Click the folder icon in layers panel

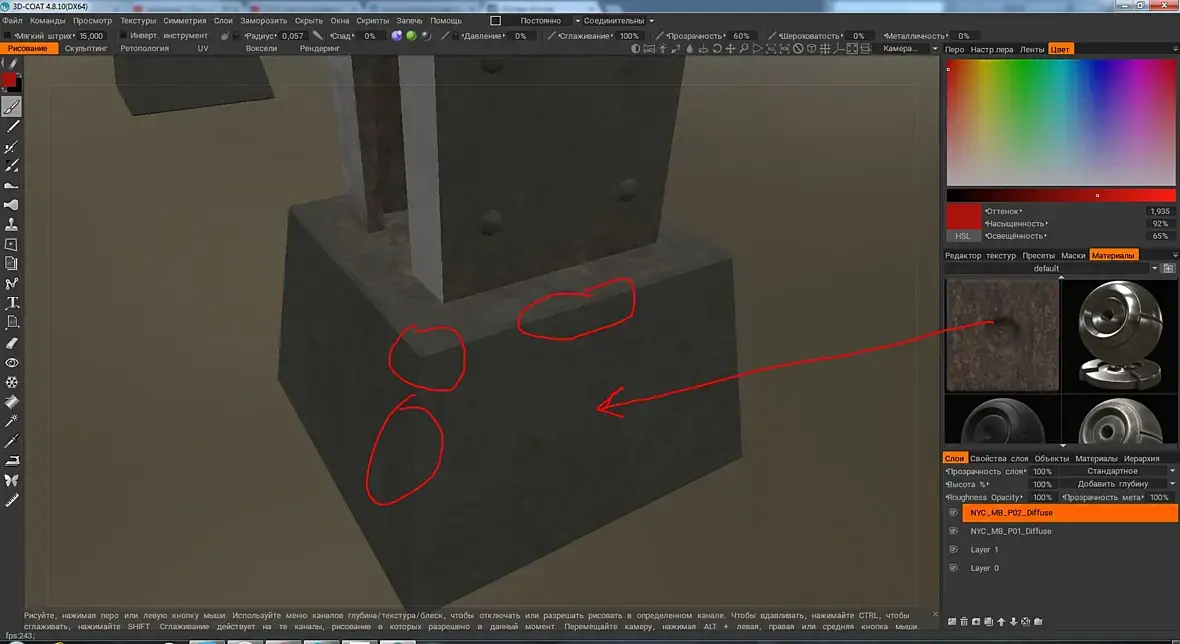tap(1039, 621)
